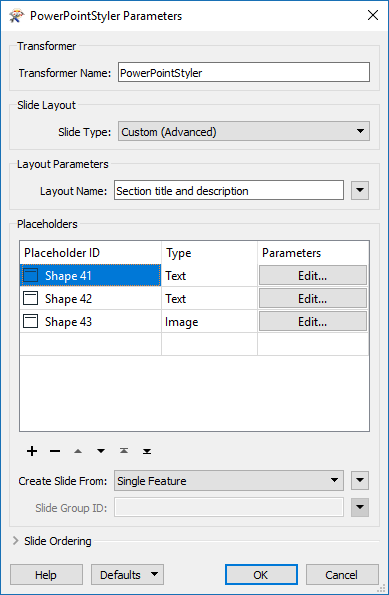Edit parameters for Shape 42
Viewport: 389px width, 595px height.
313,299
